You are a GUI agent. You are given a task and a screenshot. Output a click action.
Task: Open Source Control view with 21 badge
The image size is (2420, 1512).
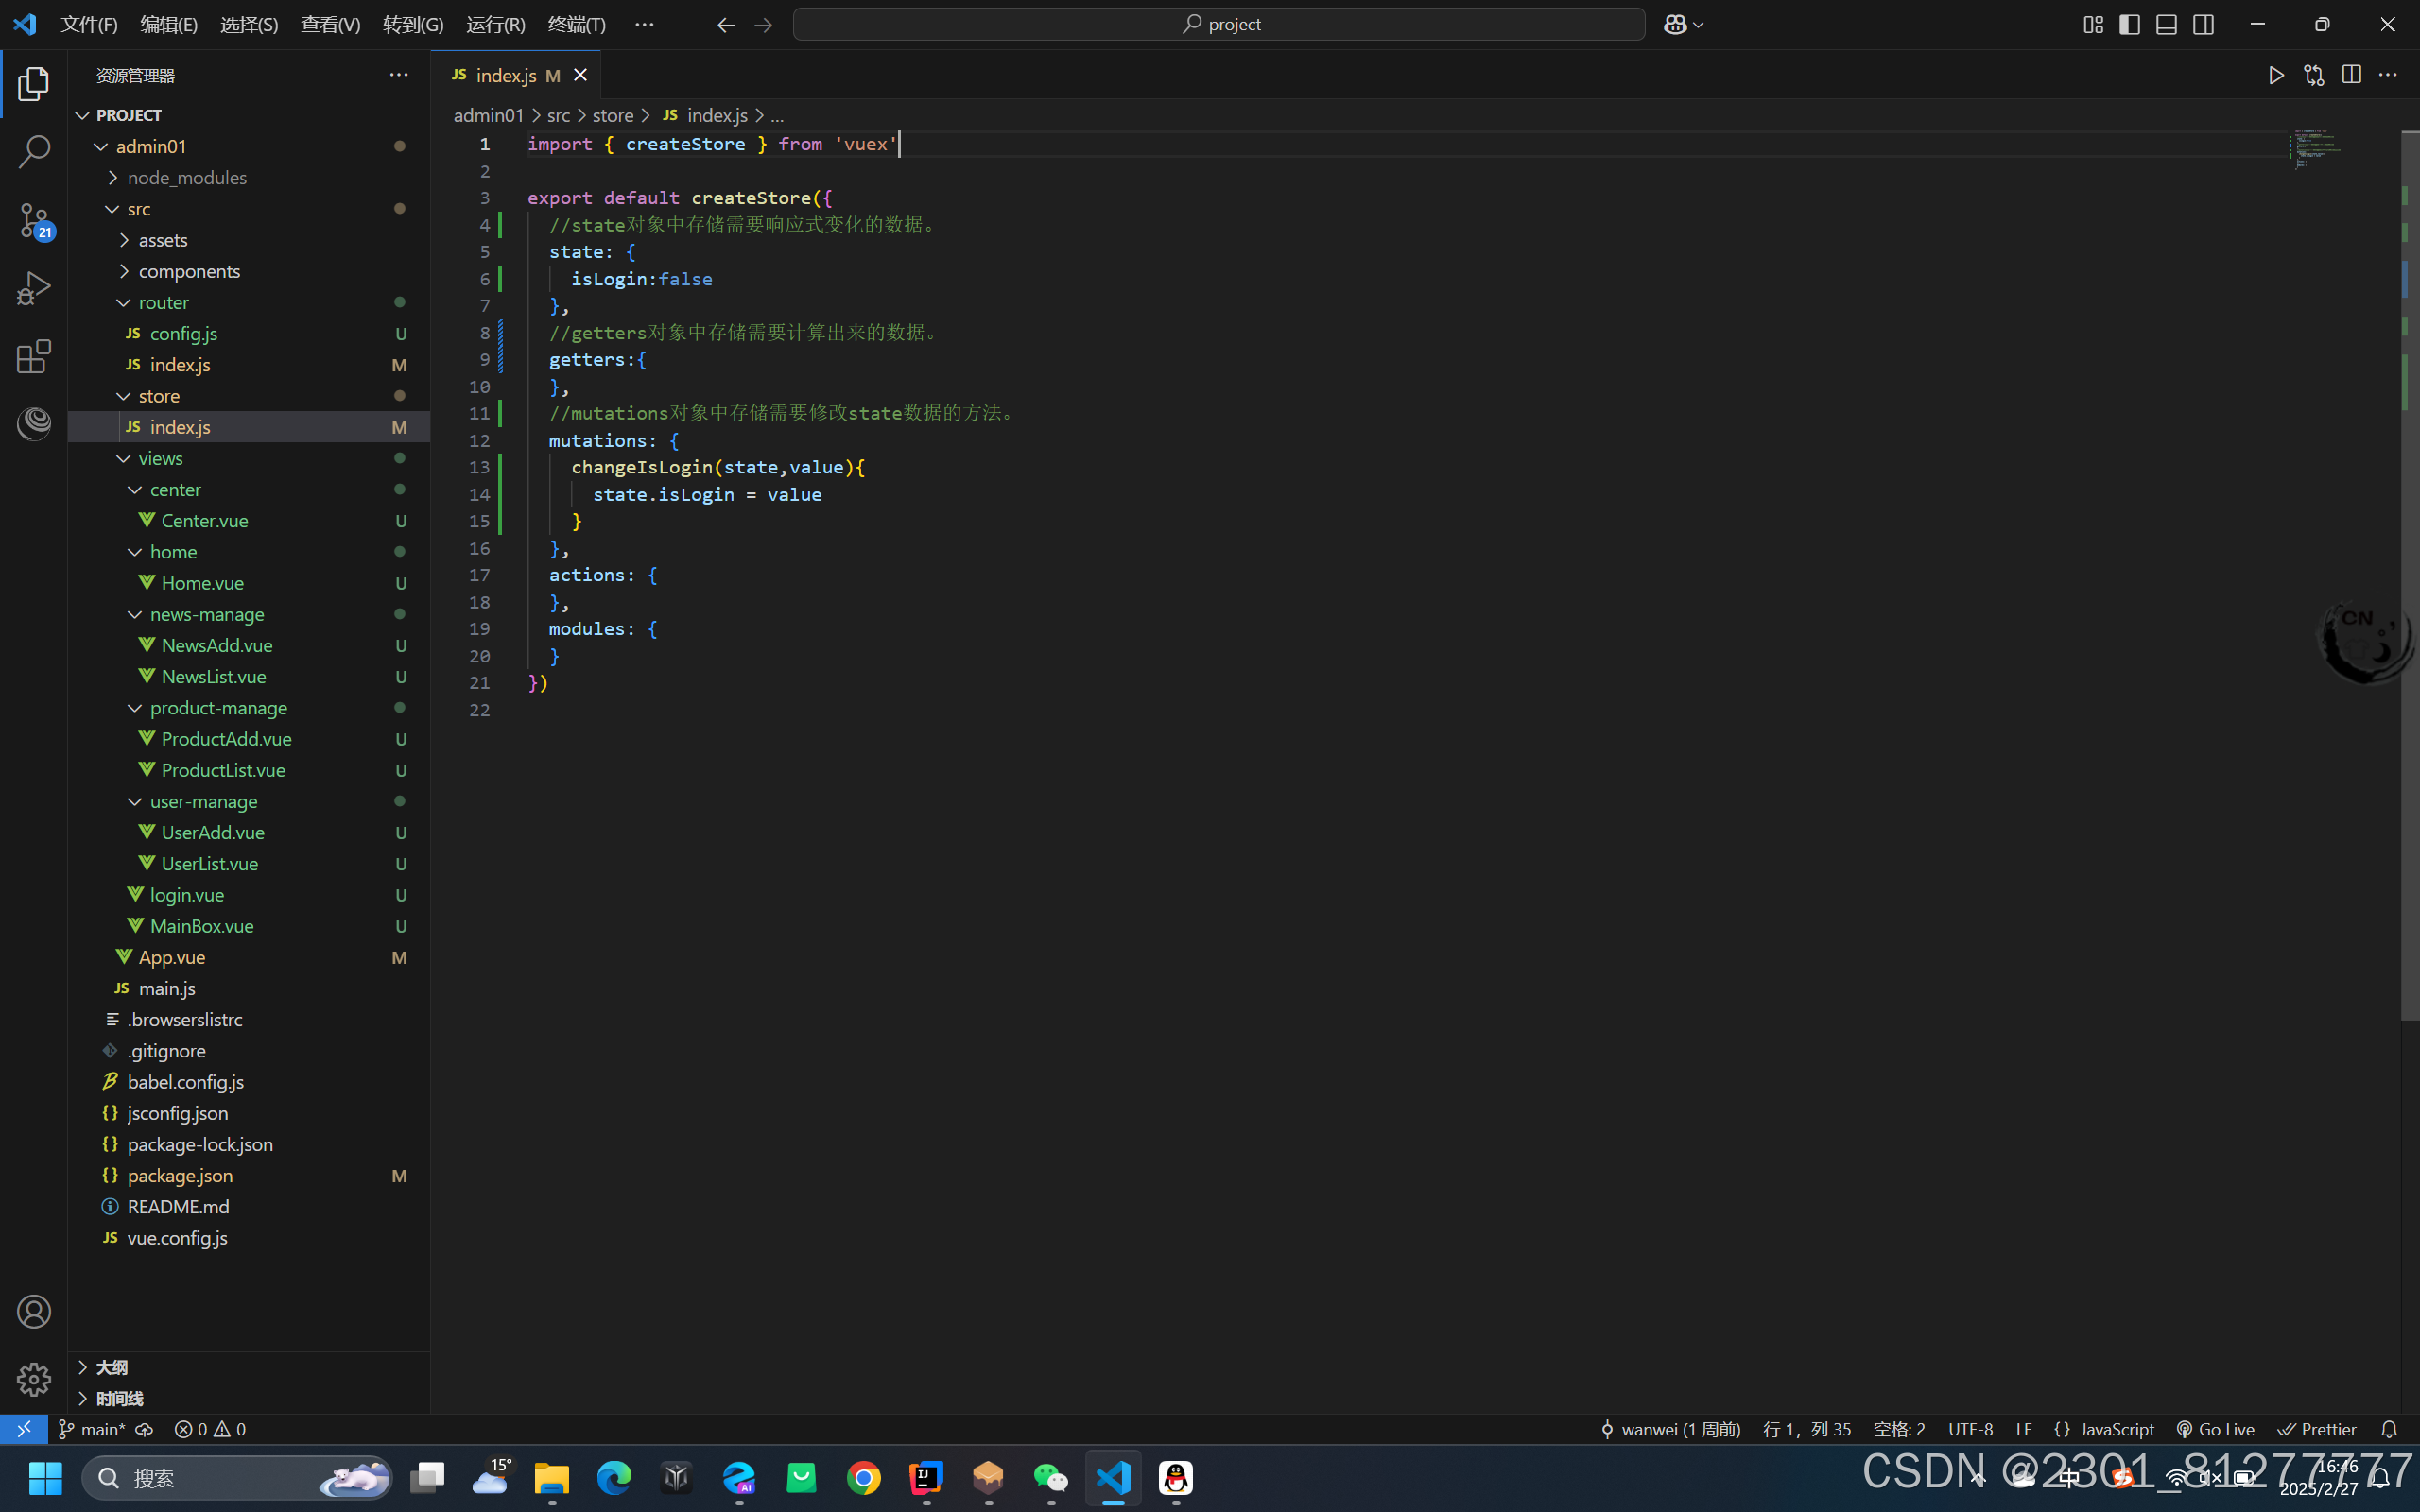pos(34,220)
